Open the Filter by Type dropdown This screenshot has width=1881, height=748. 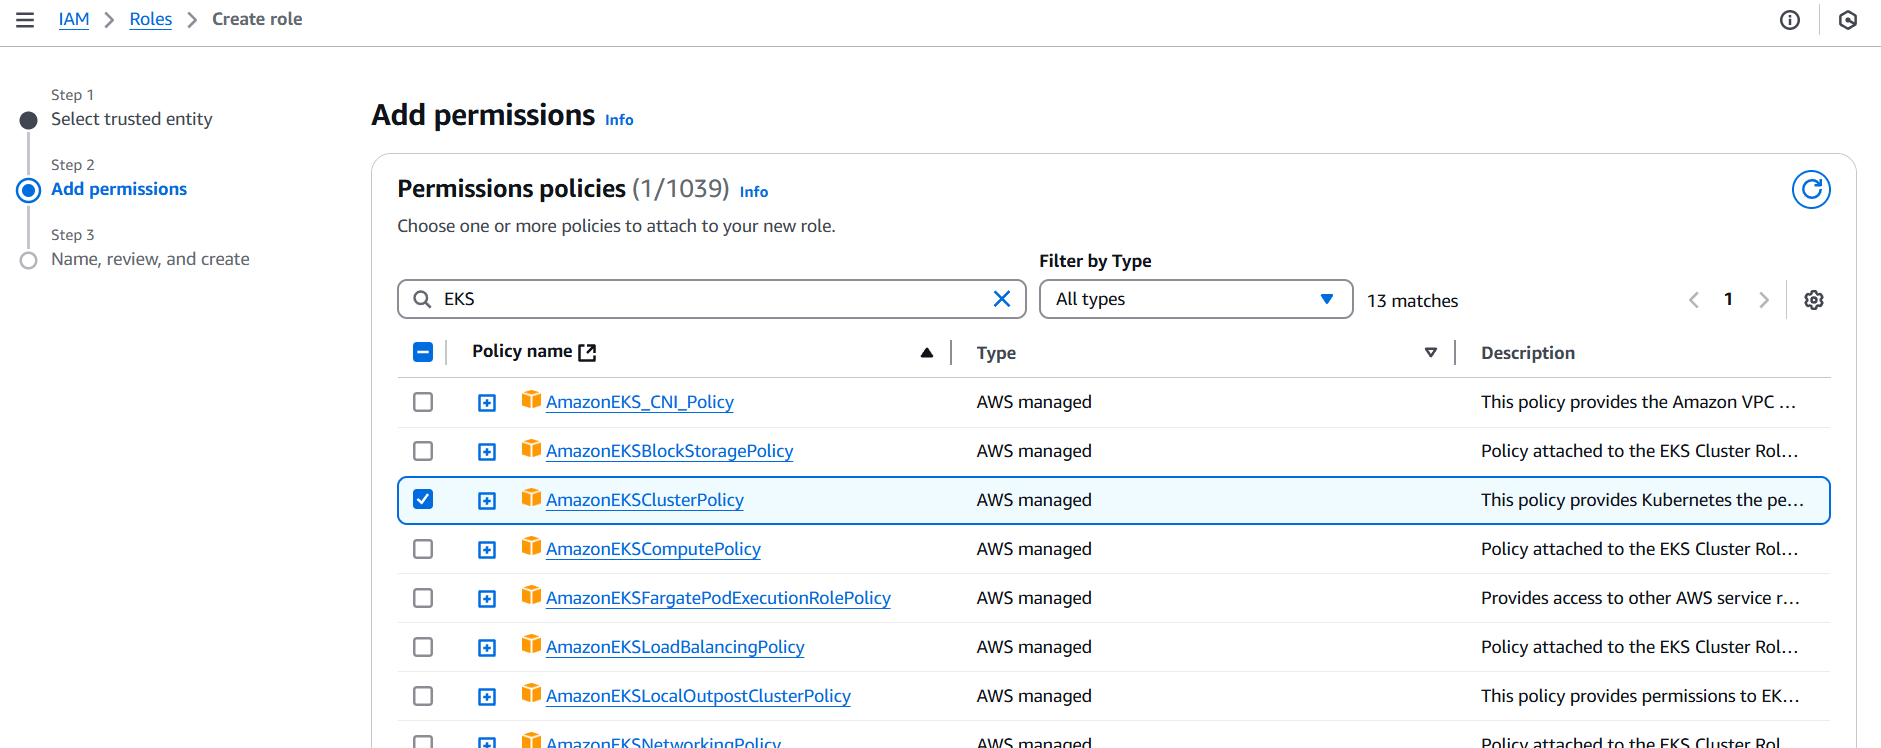1196,299
